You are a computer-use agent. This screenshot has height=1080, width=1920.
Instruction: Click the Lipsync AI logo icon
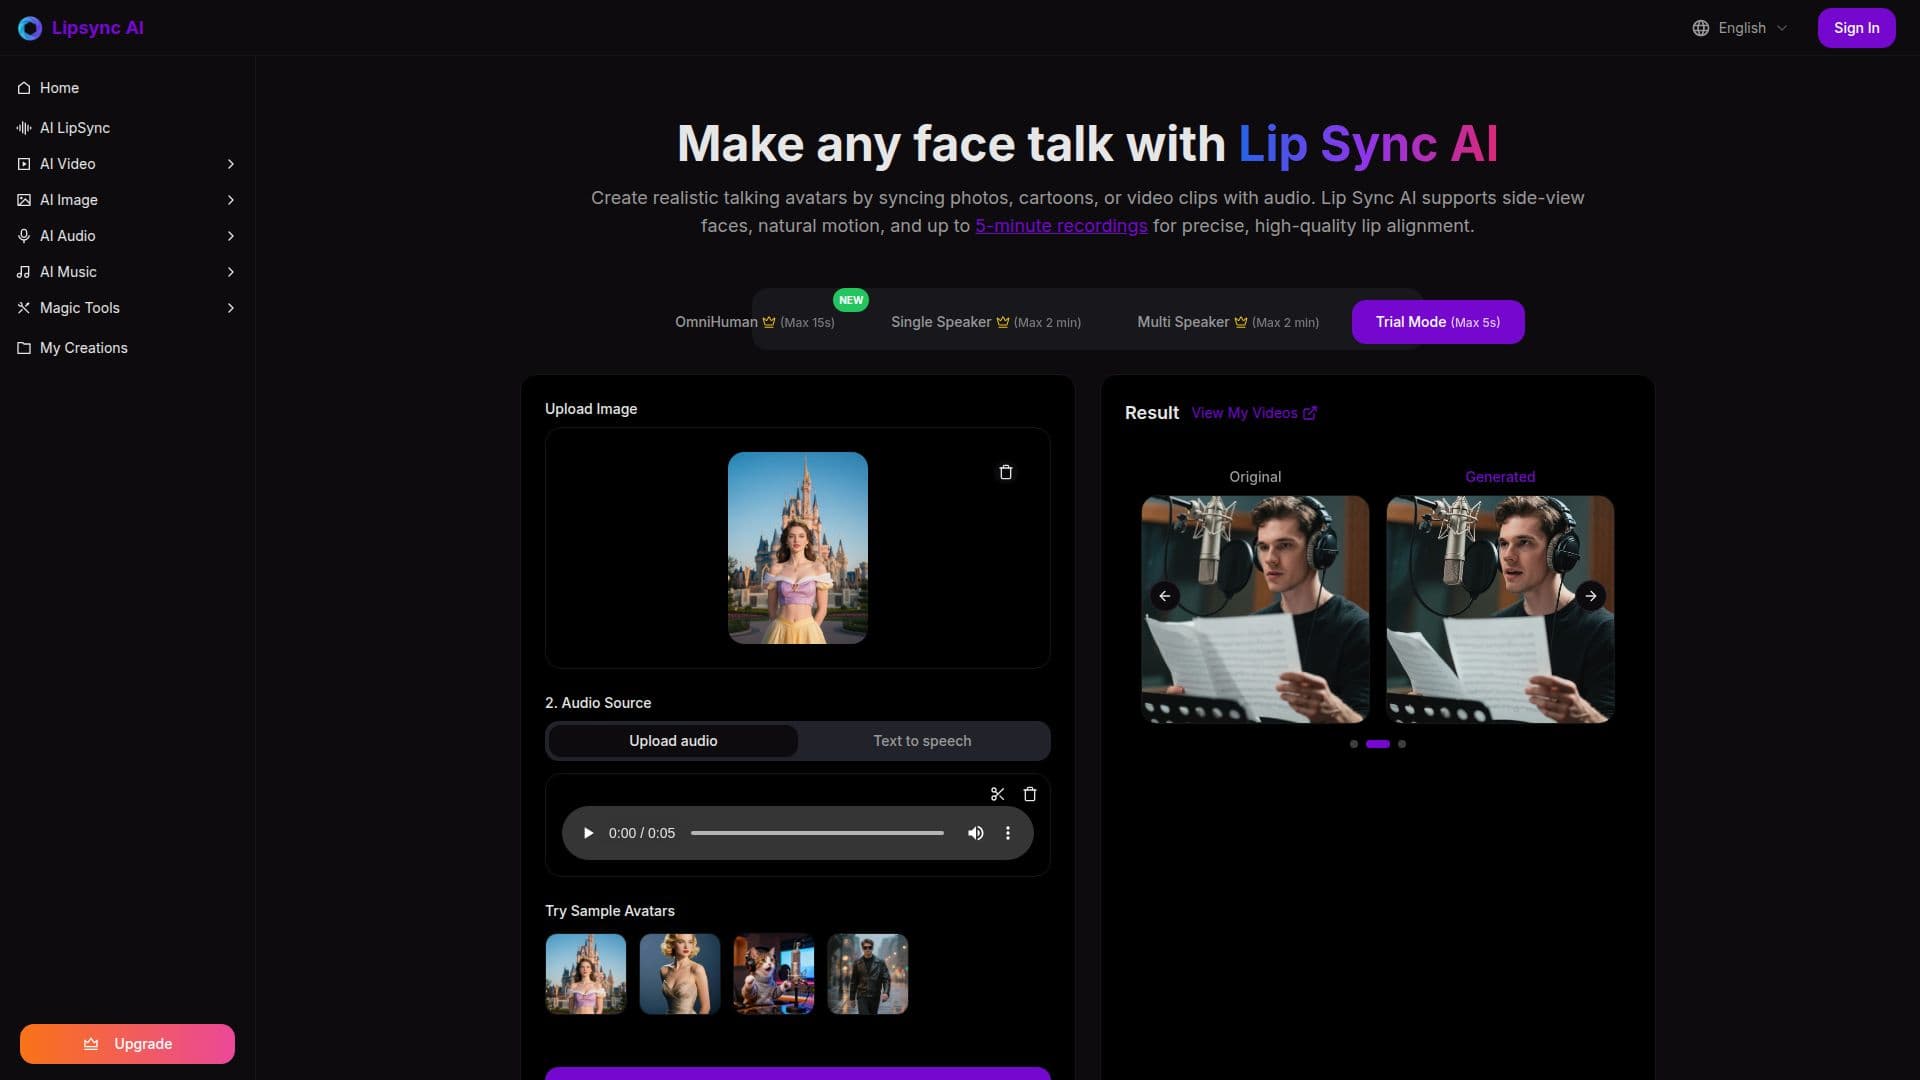30,28
